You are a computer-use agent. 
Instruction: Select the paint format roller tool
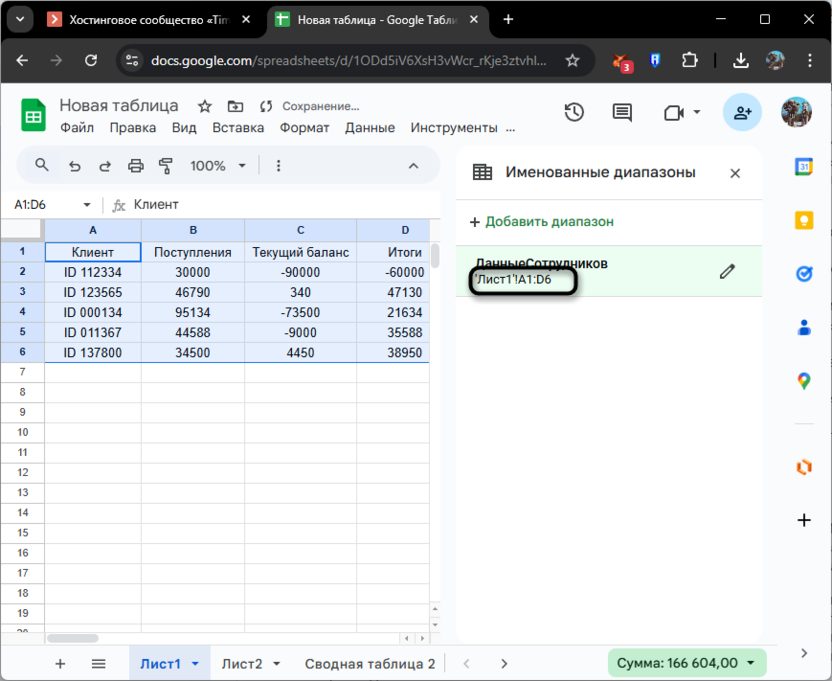[x=166, y=166]
